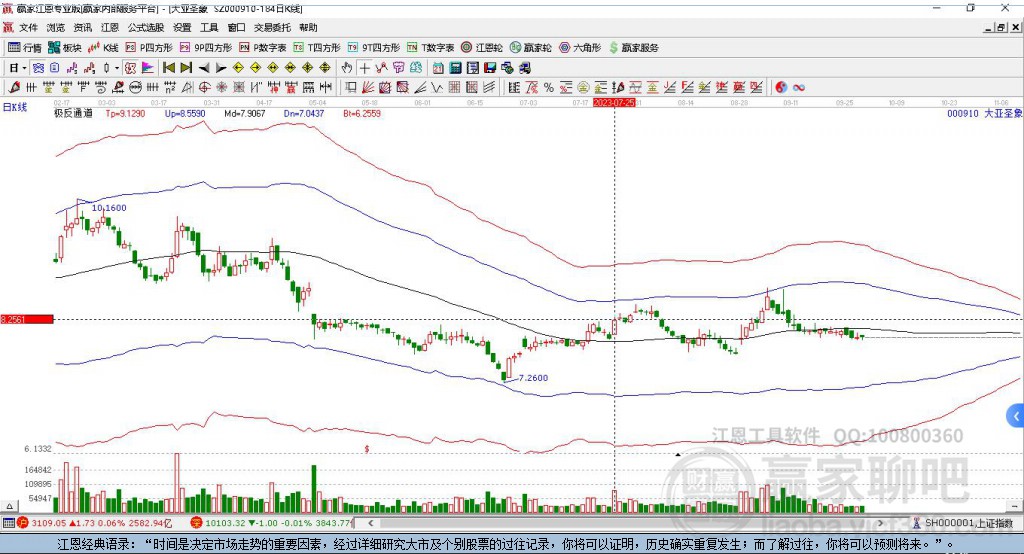This screenshot has height=554, width=1024.
Task: Open the 江恩 menu
Action: point(110,27)
